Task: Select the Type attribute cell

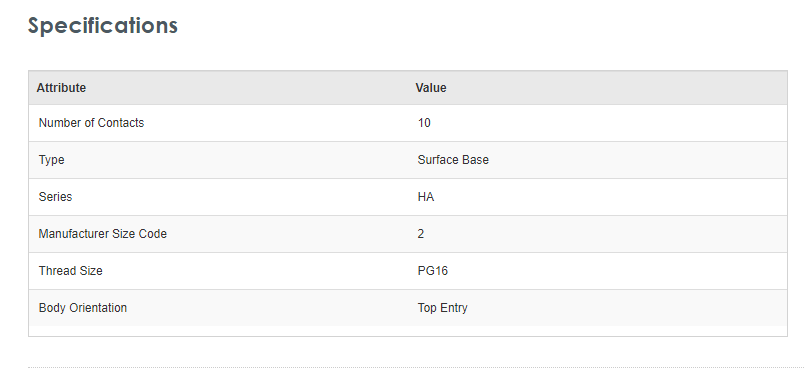Action: 51,160
